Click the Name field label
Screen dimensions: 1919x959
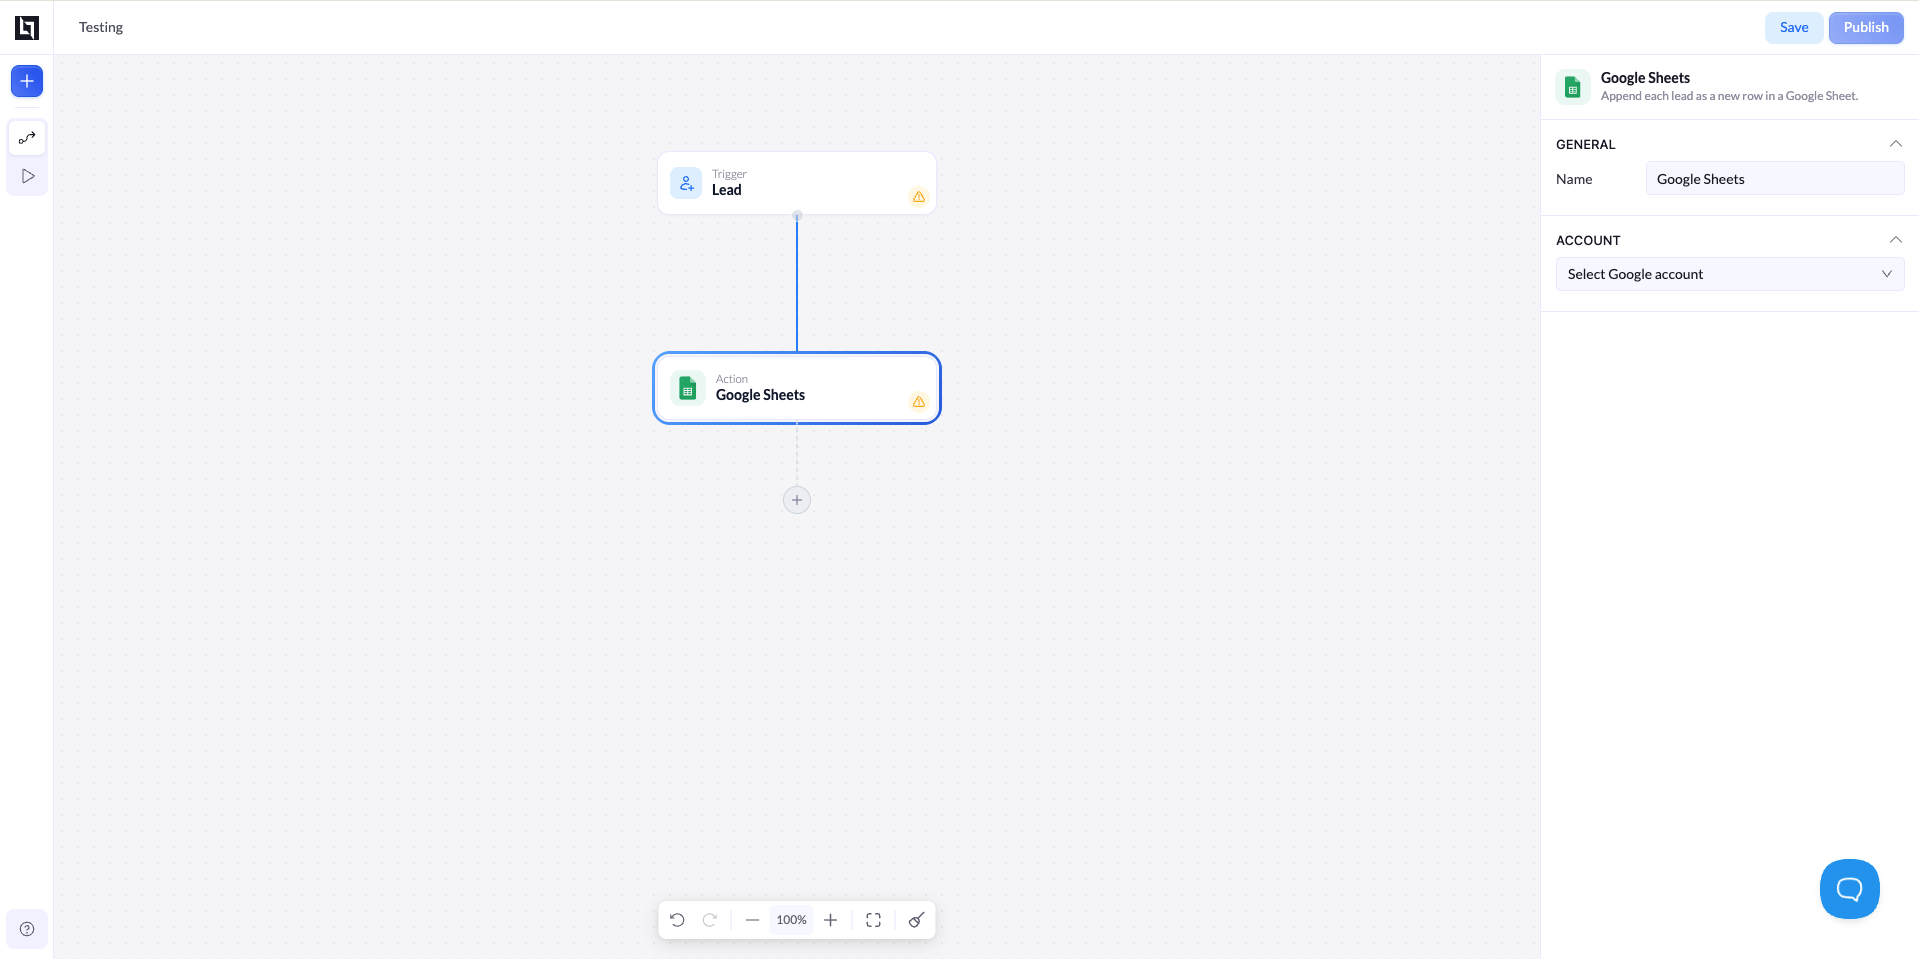[1574, 179]
